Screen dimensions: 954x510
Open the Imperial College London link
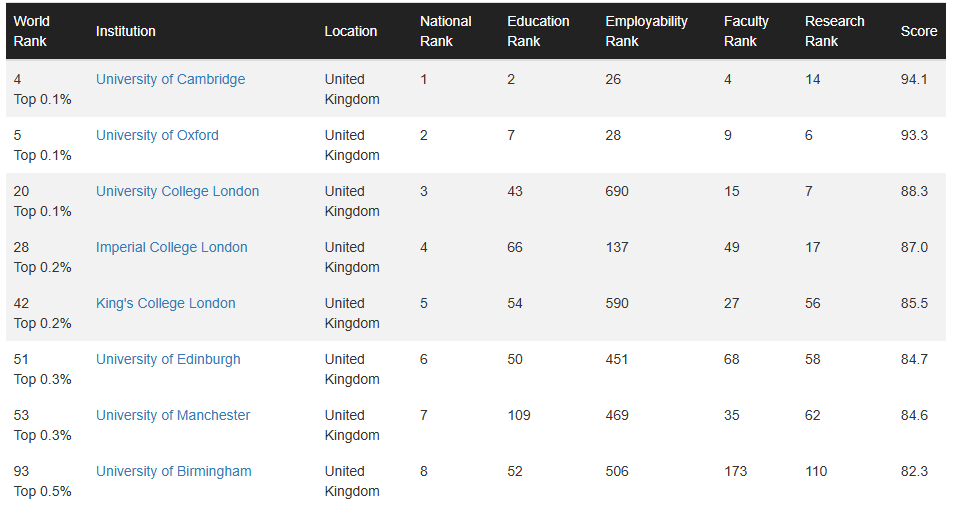coord(171,248)
